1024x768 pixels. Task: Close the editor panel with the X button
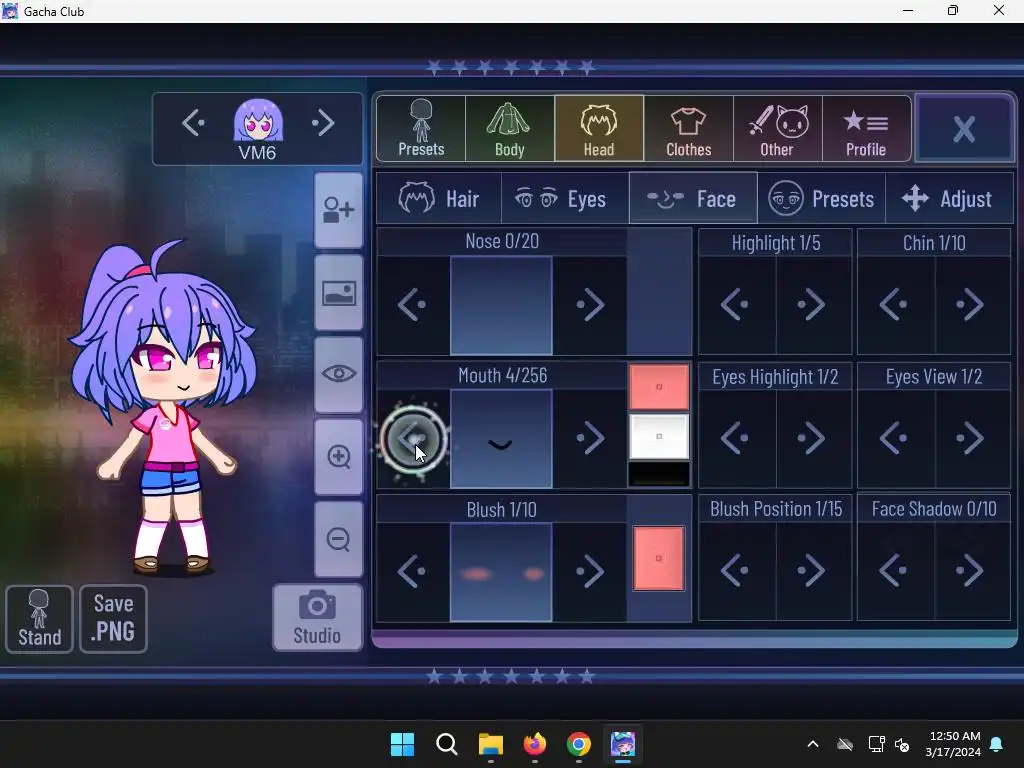[x=965, y=129]
